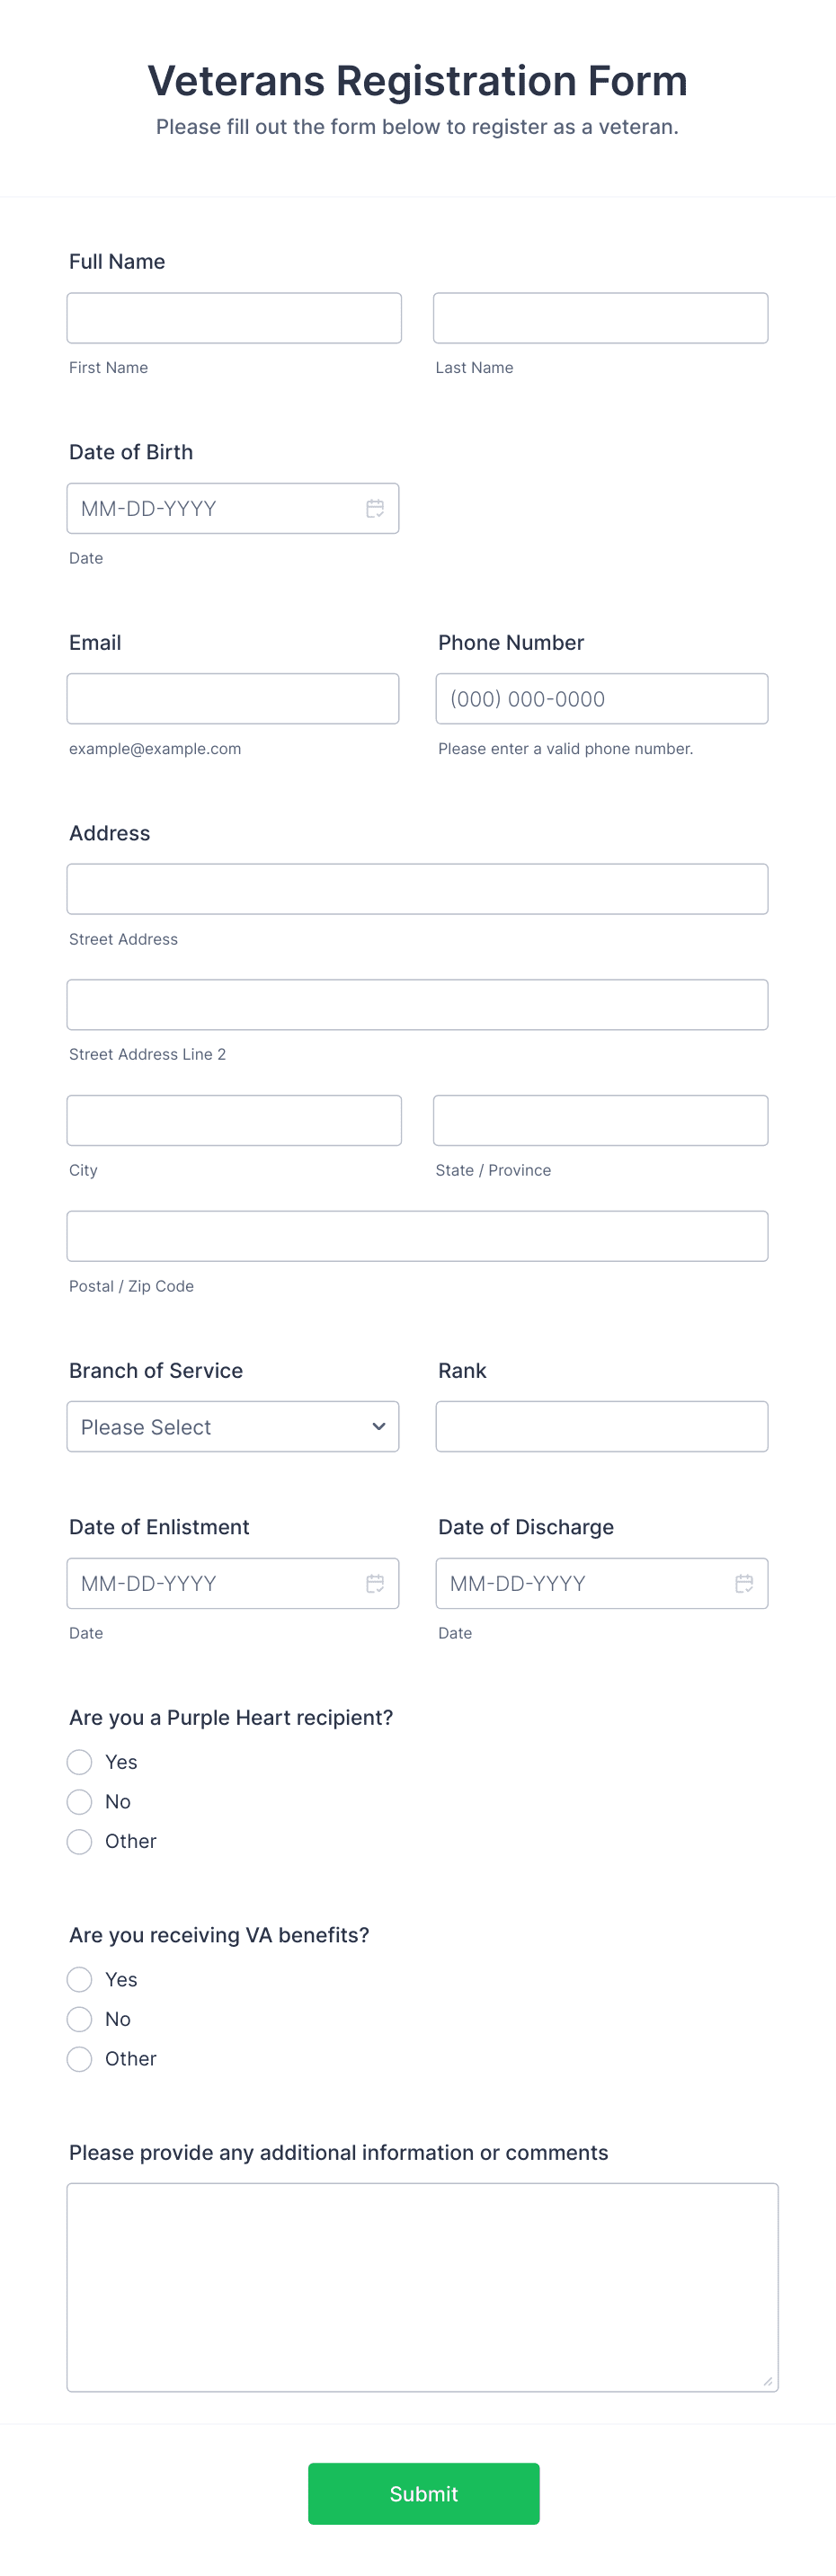836x2576 pixels.
Task: Click the Last Name input field
Action: pos(600,317)
